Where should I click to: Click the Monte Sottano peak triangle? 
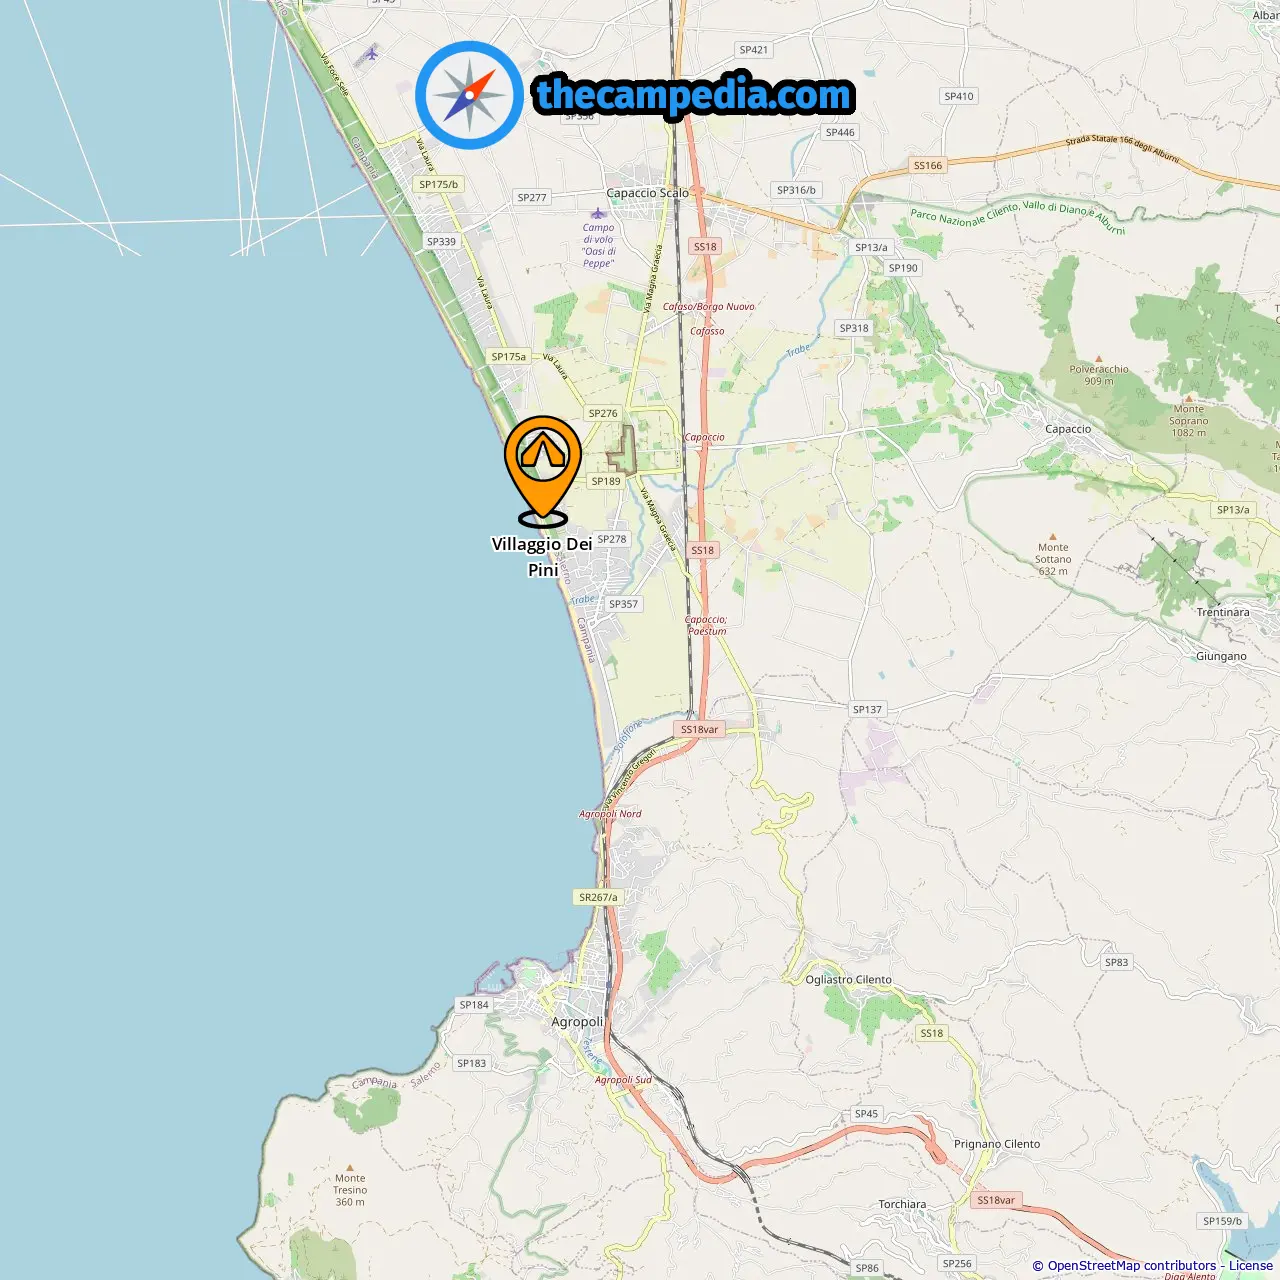[x=1053, y=537]
